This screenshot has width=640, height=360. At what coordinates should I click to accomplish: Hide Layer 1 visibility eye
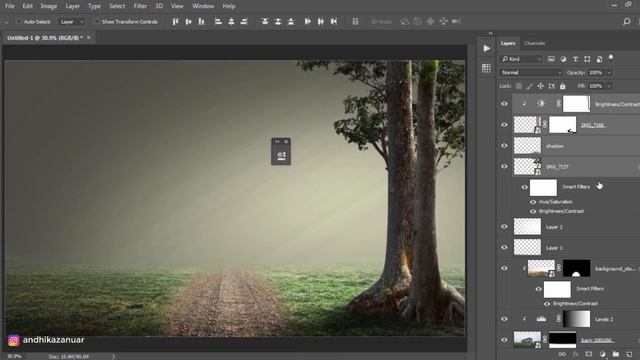504,247
